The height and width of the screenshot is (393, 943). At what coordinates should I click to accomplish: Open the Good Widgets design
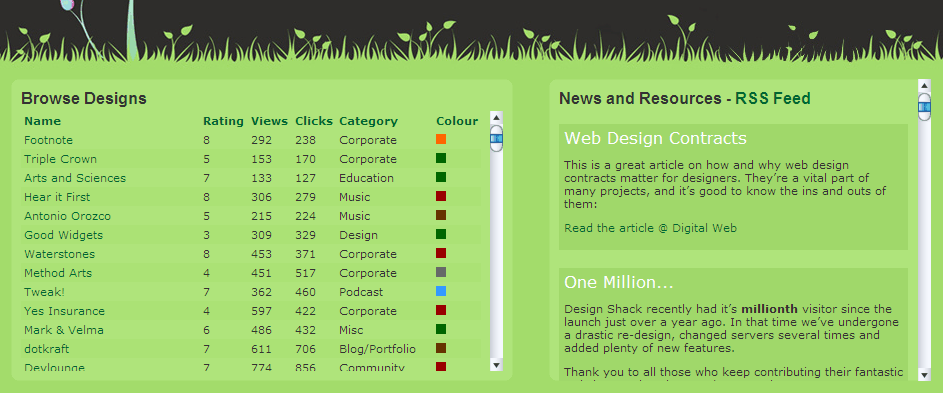tap(63, 235)
